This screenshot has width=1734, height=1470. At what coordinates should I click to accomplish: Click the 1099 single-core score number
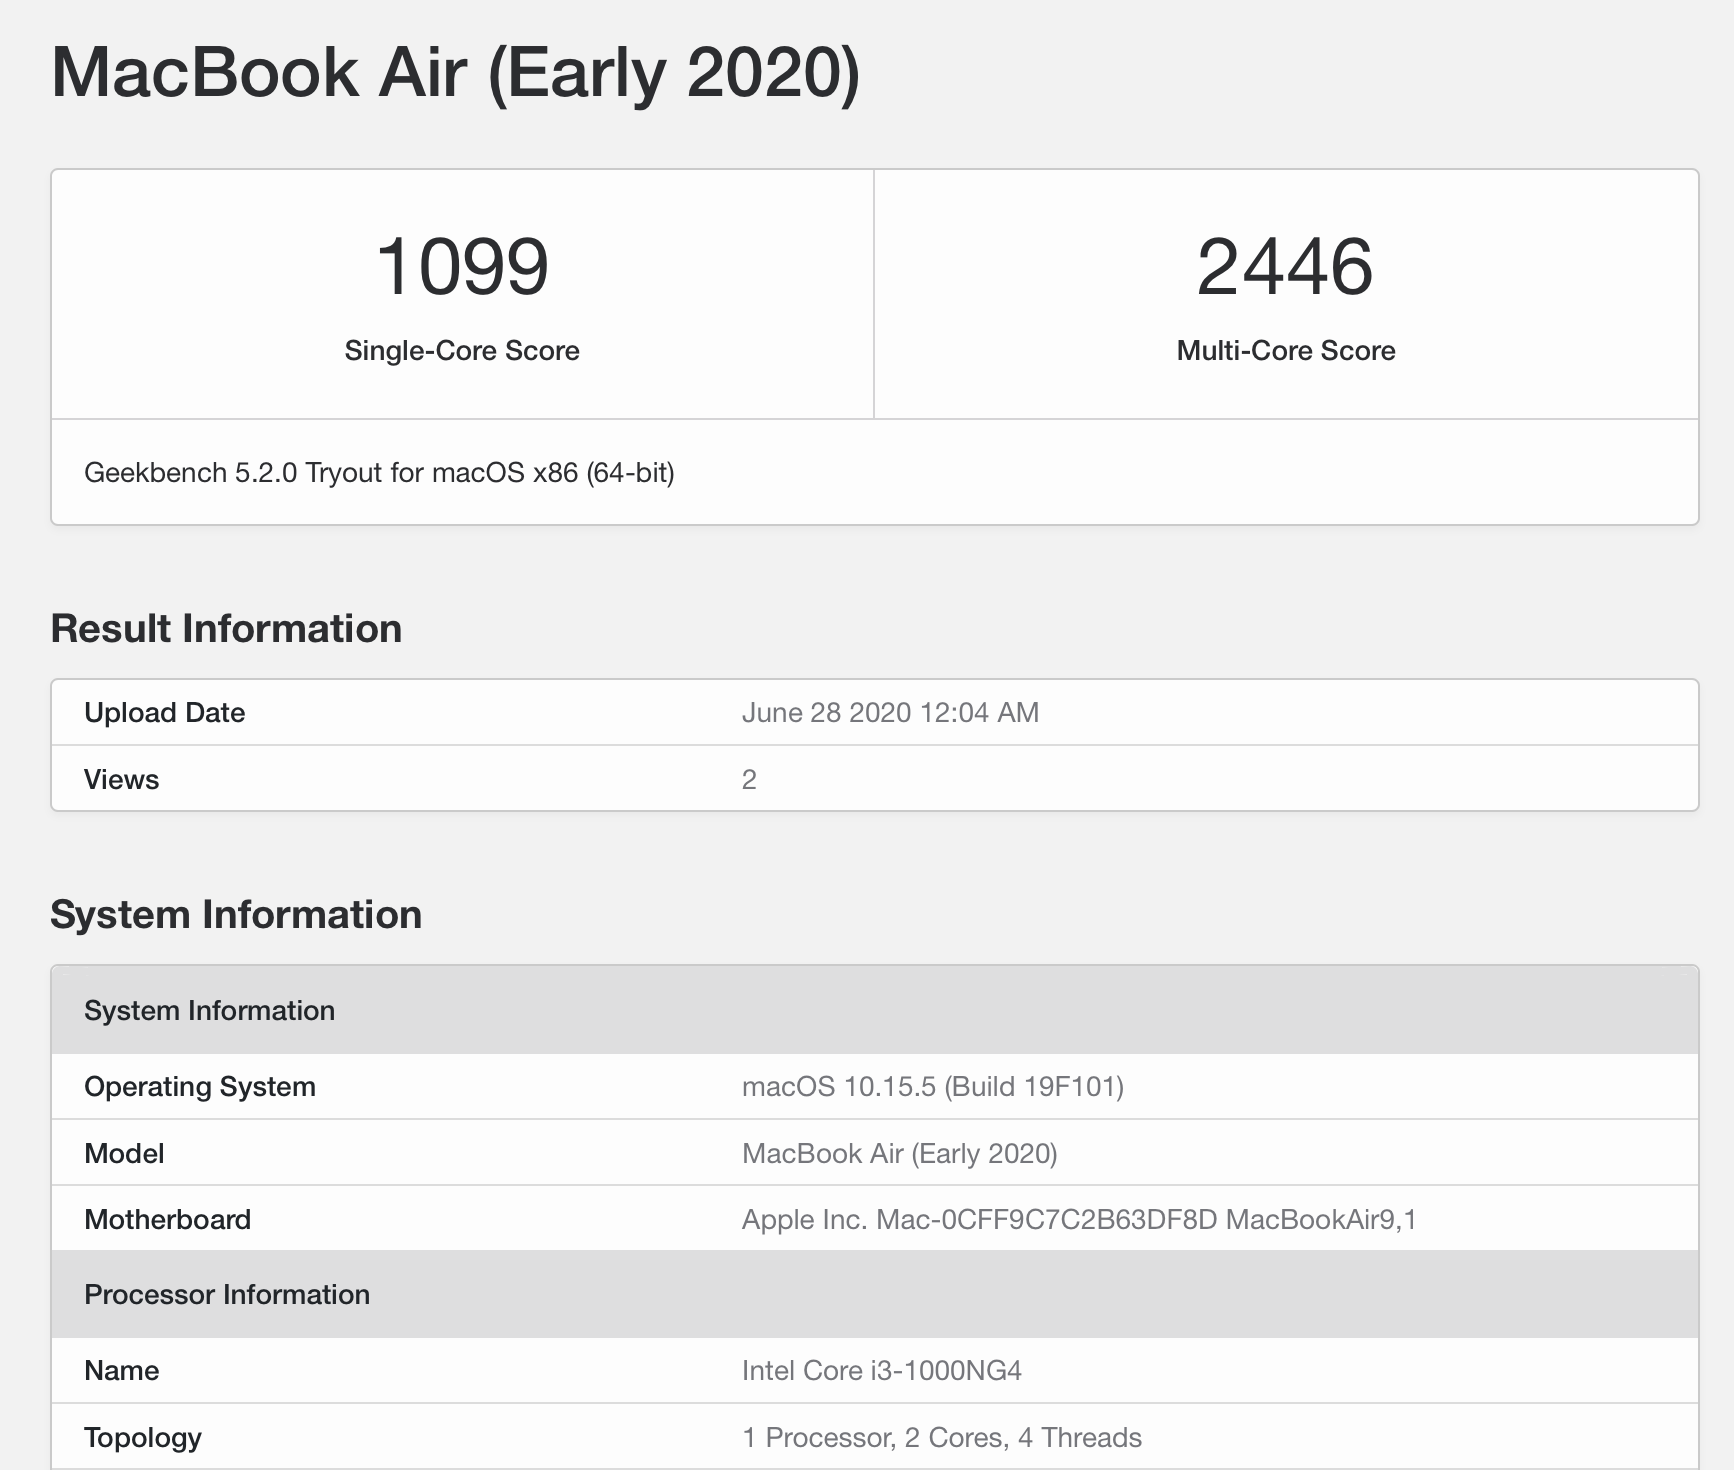[462, 267]
